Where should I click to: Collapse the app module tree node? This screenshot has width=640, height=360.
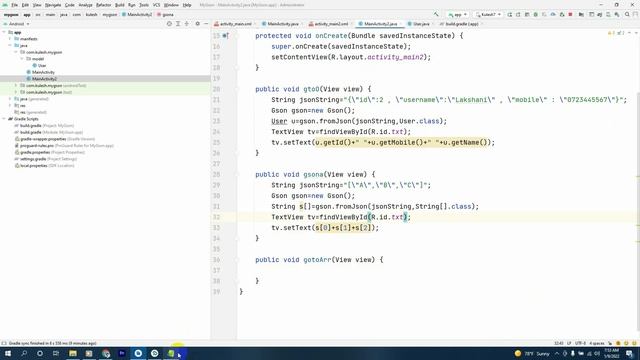(4, 32)
